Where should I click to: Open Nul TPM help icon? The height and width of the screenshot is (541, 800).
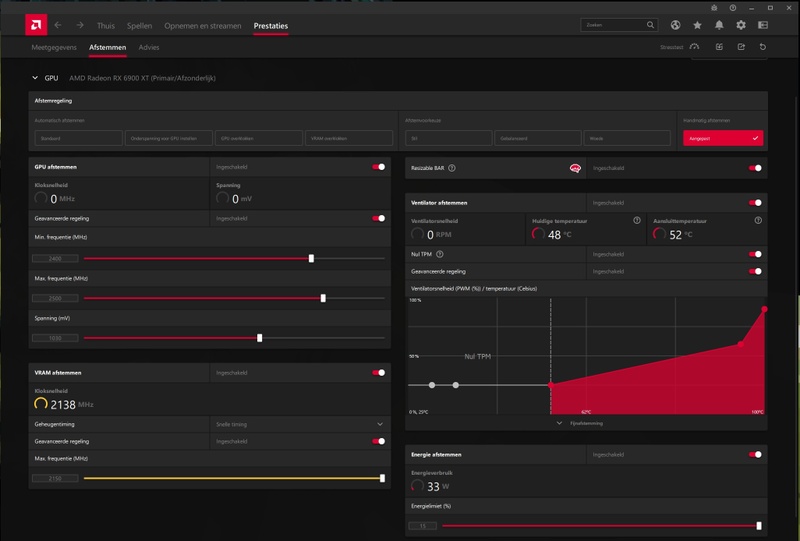(440, 254)
